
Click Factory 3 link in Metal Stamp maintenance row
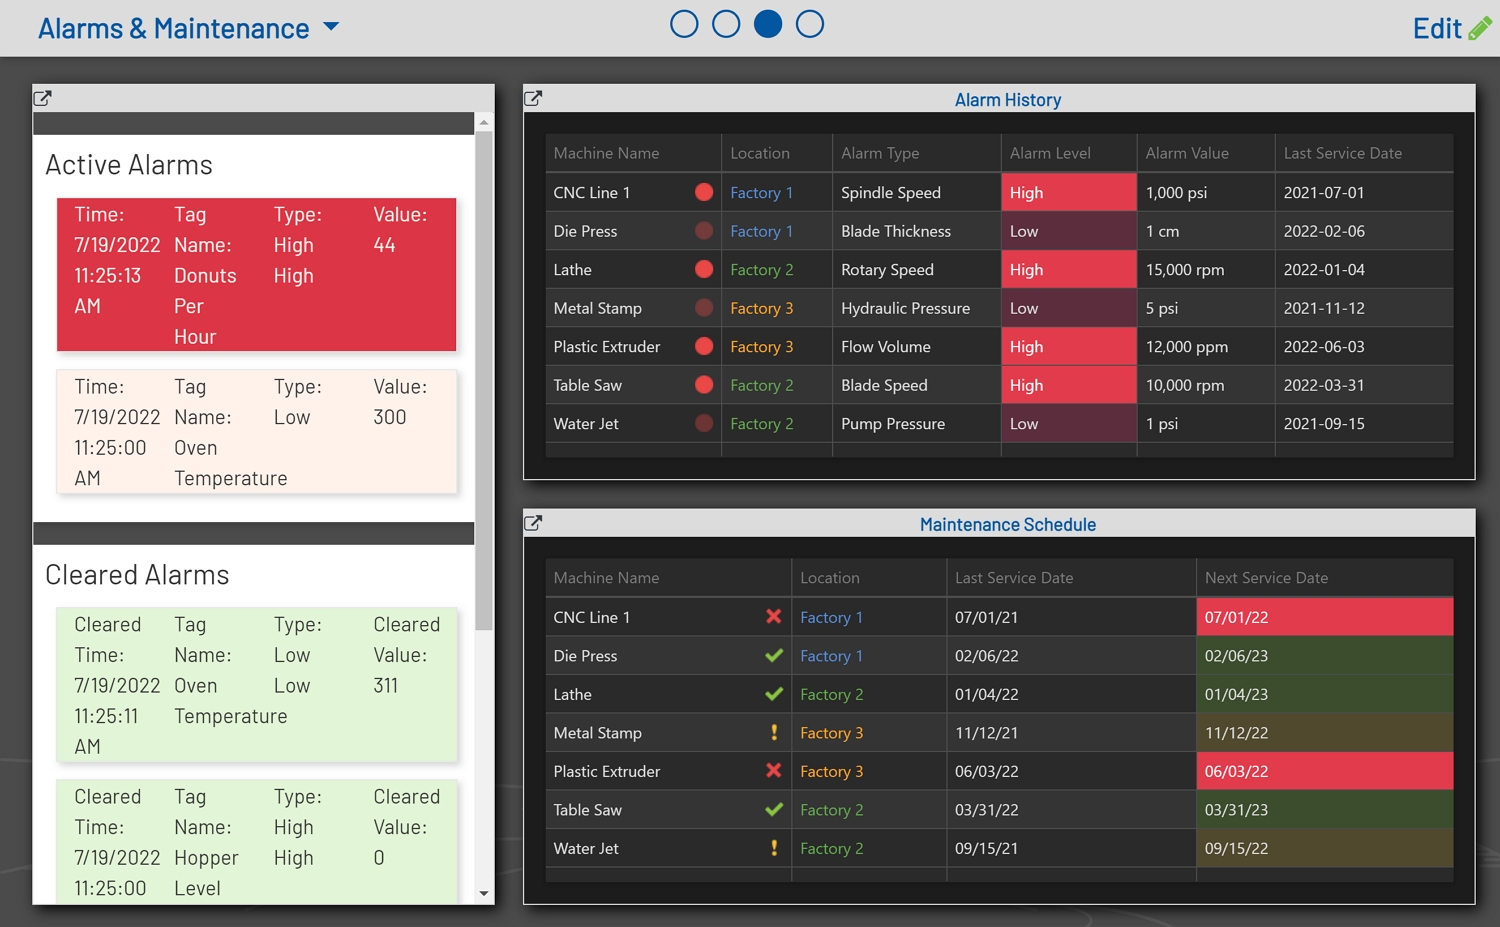[831, 733]
